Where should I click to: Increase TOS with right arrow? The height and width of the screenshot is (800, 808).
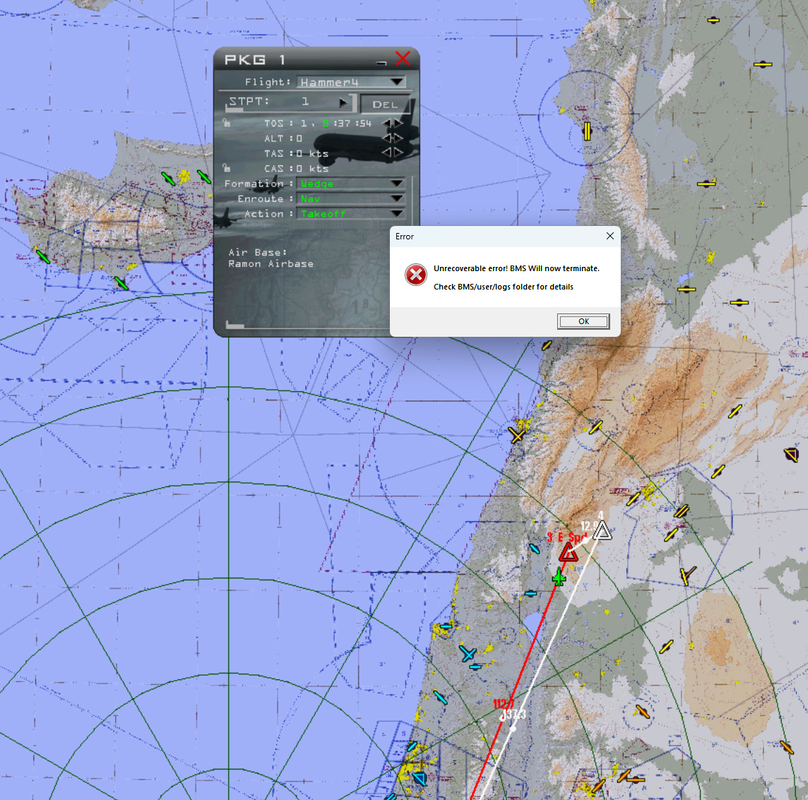click(x=398, y=123)
